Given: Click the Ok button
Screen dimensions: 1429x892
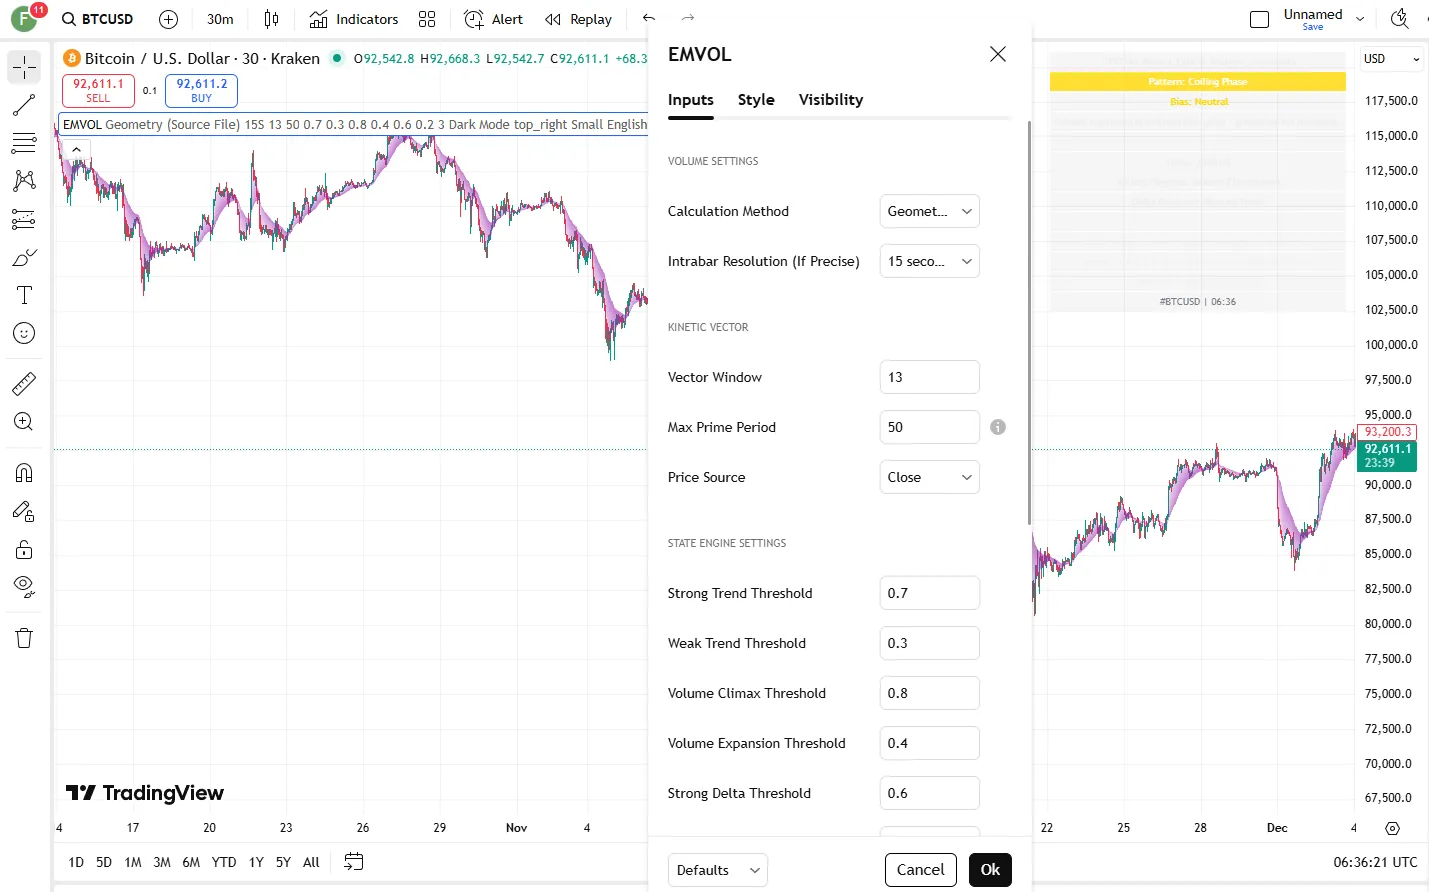Looking at the screenshot, I should [x=990, y=870].
